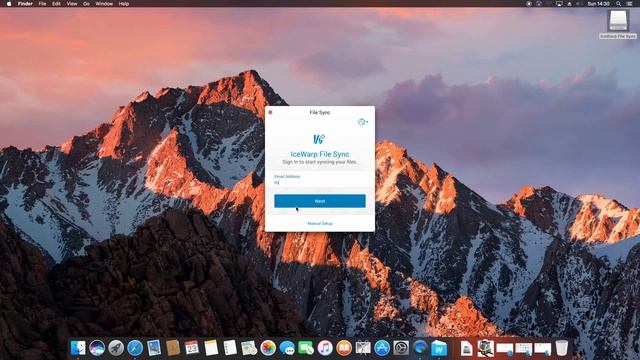Click the AirPlay display icon in menu bar
Screen dimensions: 640x360
click(559, 4)
